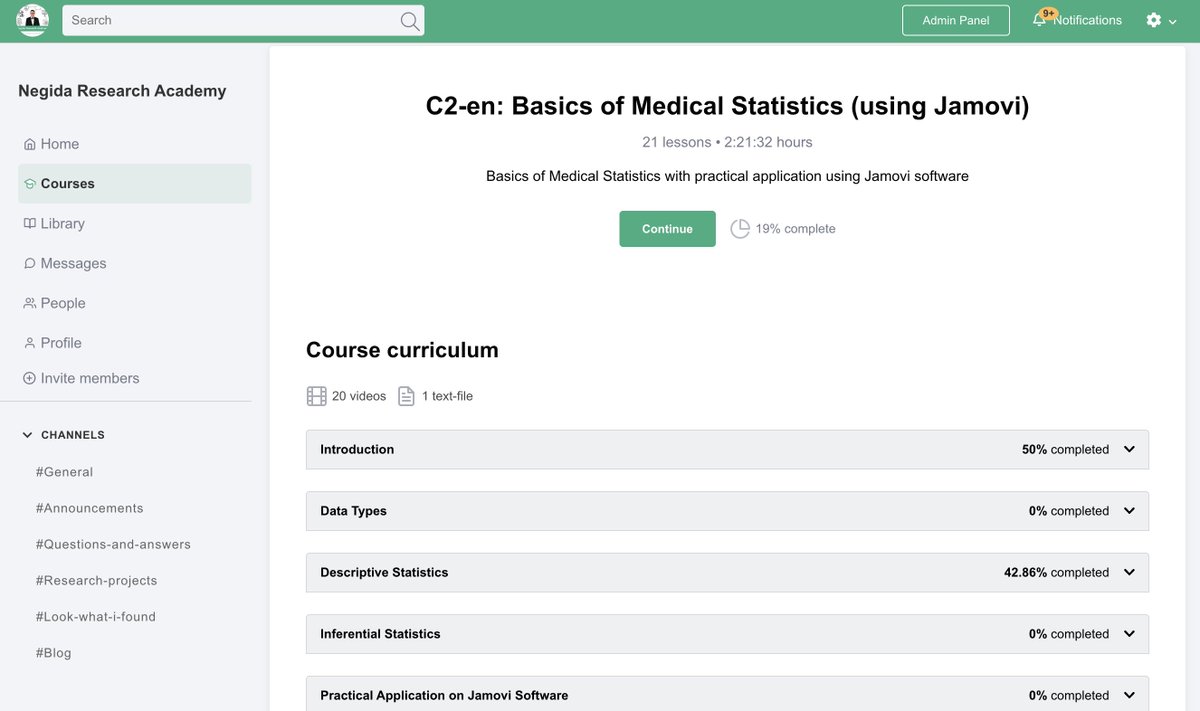Click the Course curriculum heading
Image resolution: width=1200 pixels, height=711 pixels.
(x=402, y=350)
